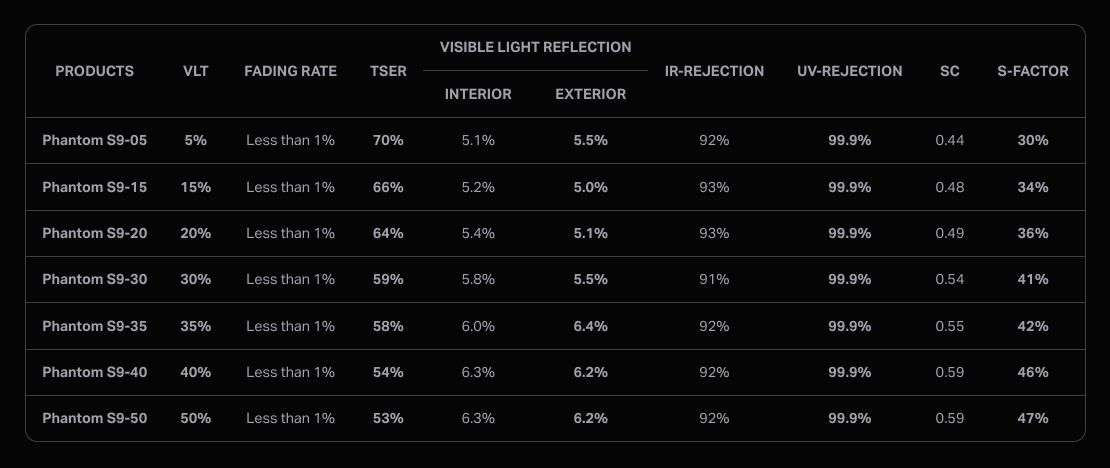The width and height of the screenshot is (1110, 468).
Task: Select the FADING RATE column header
Action: pyautogui.click(x=290, y=71)
